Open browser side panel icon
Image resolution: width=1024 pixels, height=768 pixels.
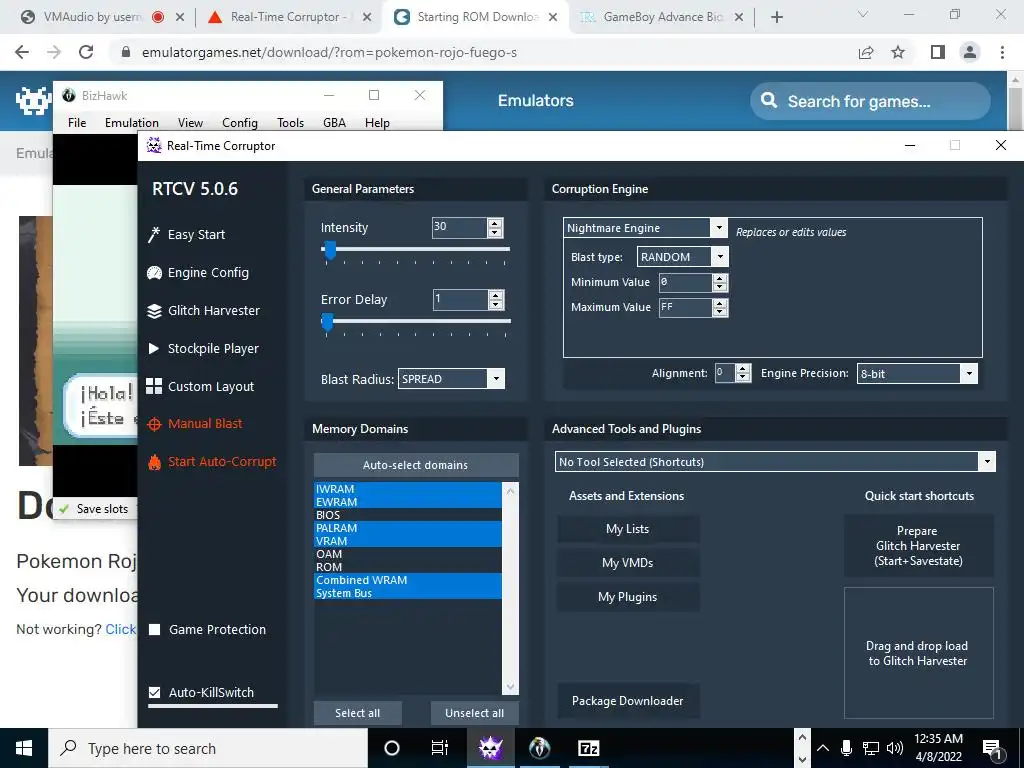[x=938, y=52]
